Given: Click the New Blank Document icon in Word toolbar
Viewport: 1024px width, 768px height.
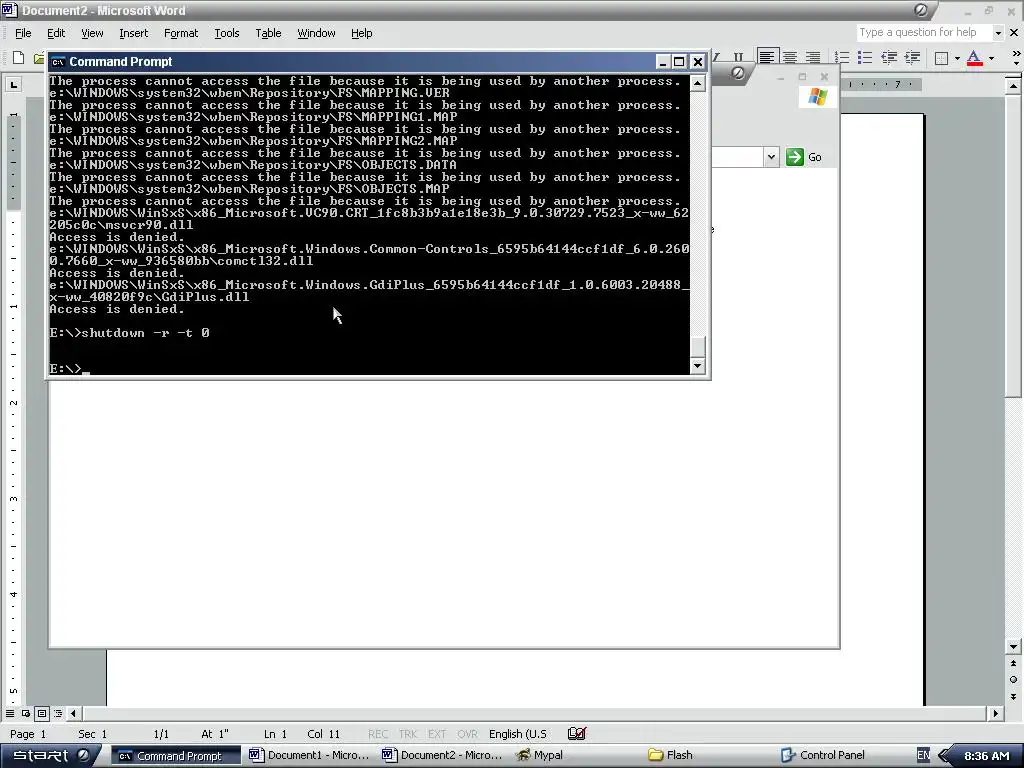Looking at the screenshot, I should (18, 57).
